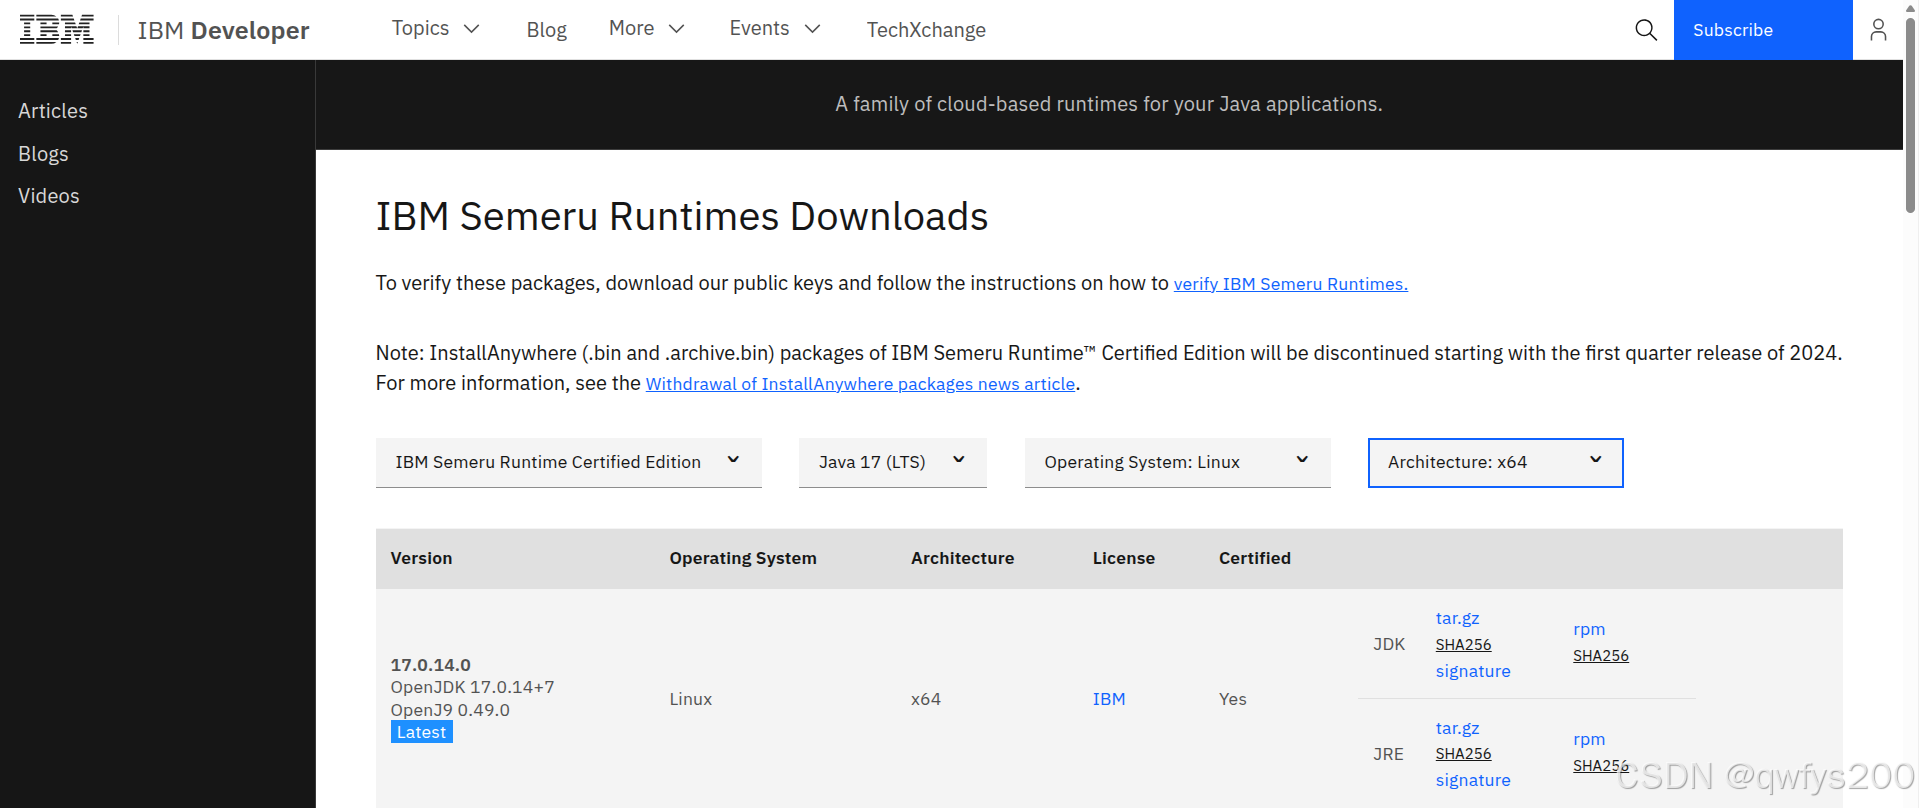
Task: Click the Version column header
Action: click(x=421, y=558)
